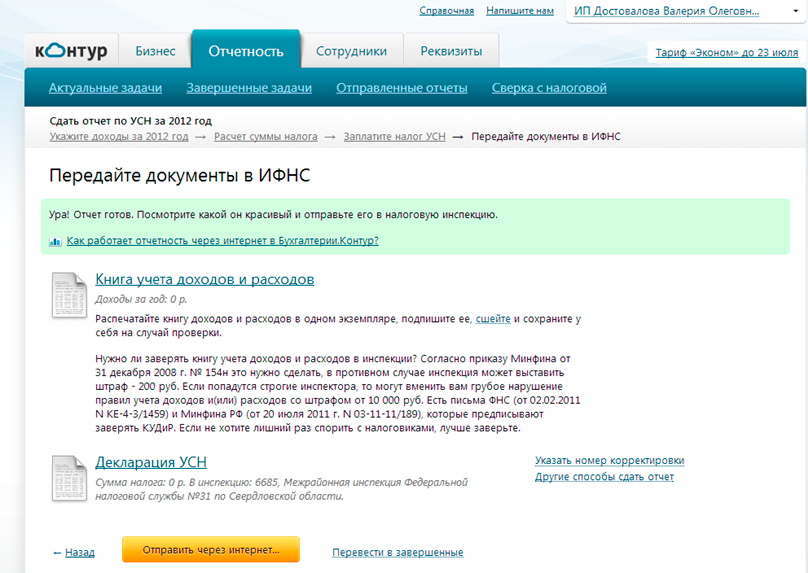Screen dimensions: 808x573
Task: Click the Контур logo
Action: tap(71, 50)
